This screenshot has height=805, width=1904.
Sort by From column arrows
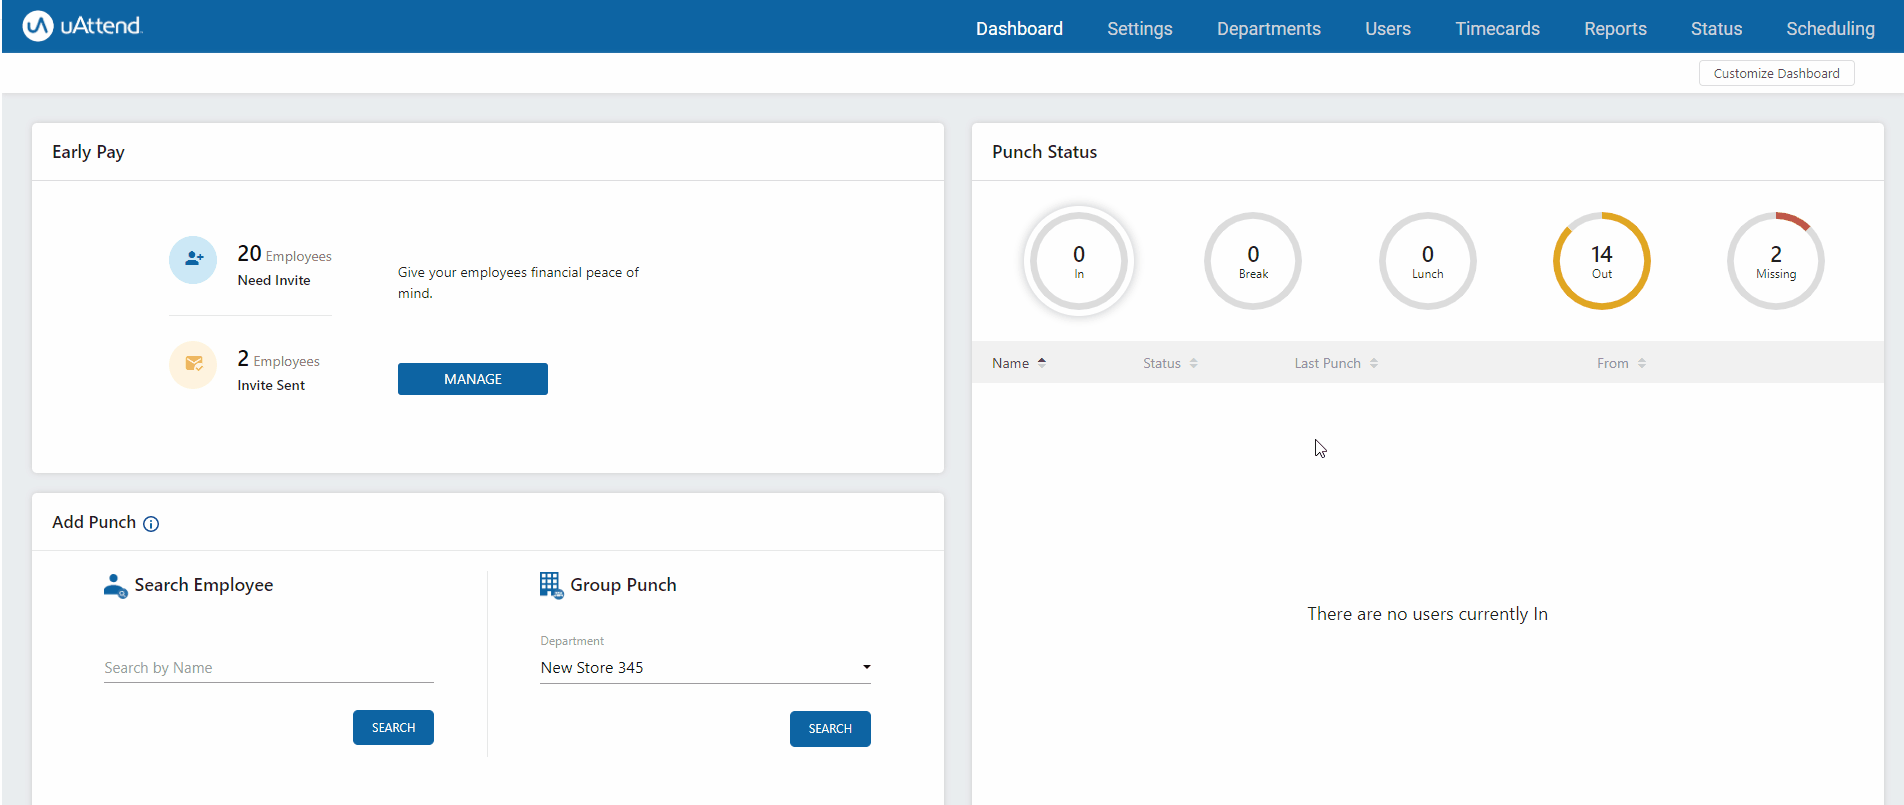click(x=1642, y=363)
